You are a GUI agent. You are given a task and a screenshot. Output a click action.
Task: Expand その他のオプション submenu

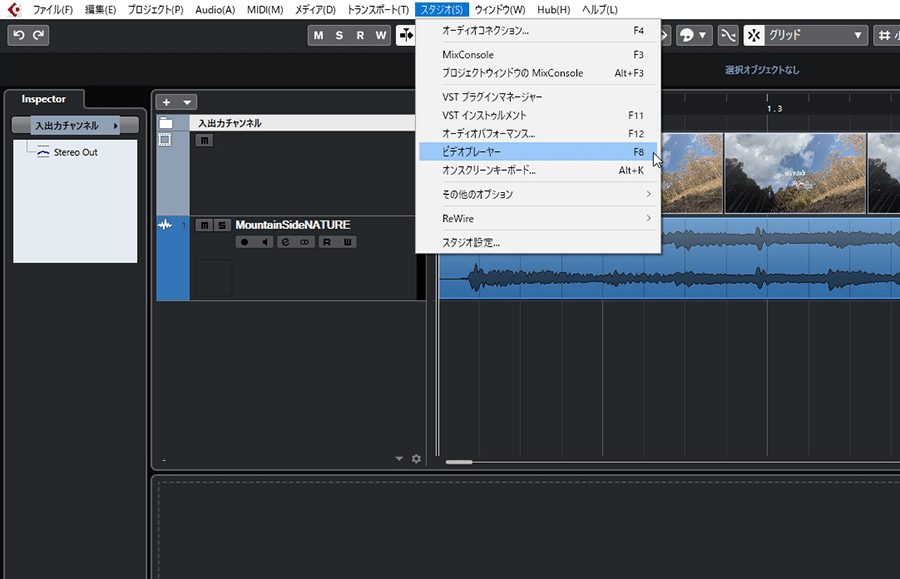(x=538, y=194)
